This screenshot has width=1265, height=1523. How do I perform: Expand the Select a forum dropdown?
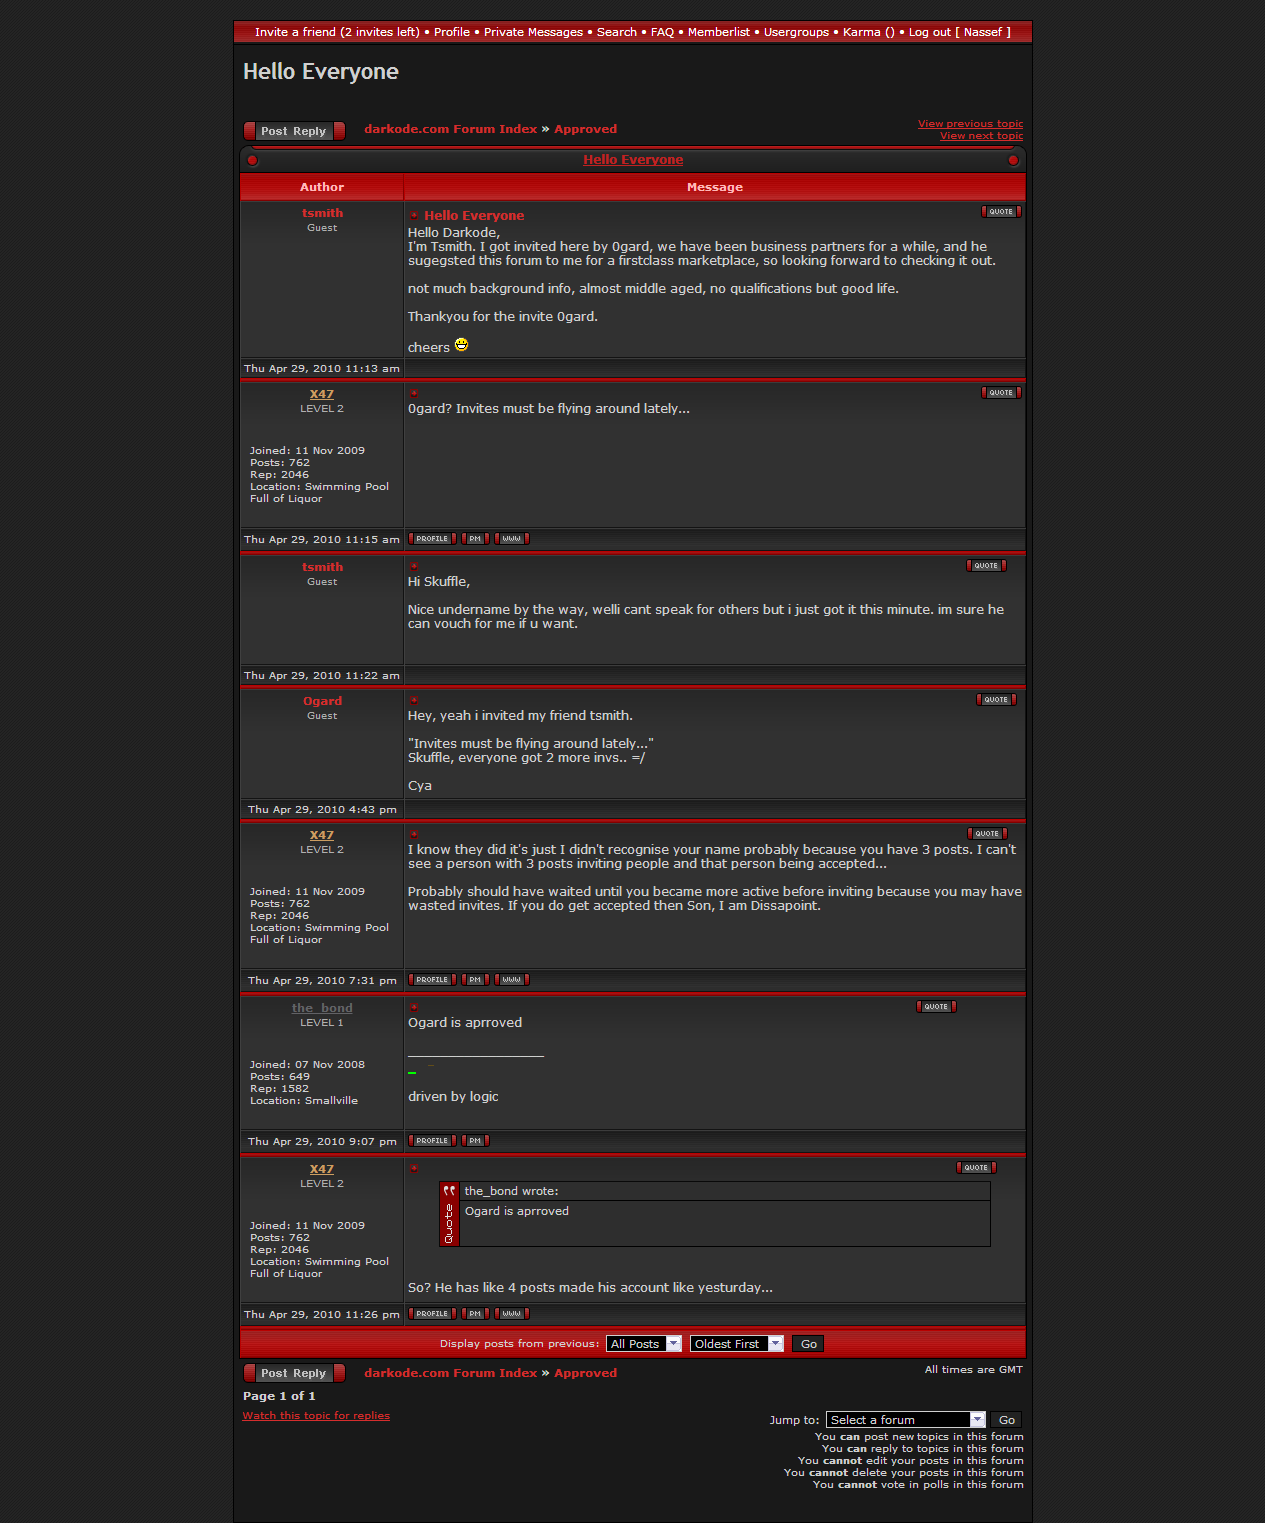point(906,1420)
